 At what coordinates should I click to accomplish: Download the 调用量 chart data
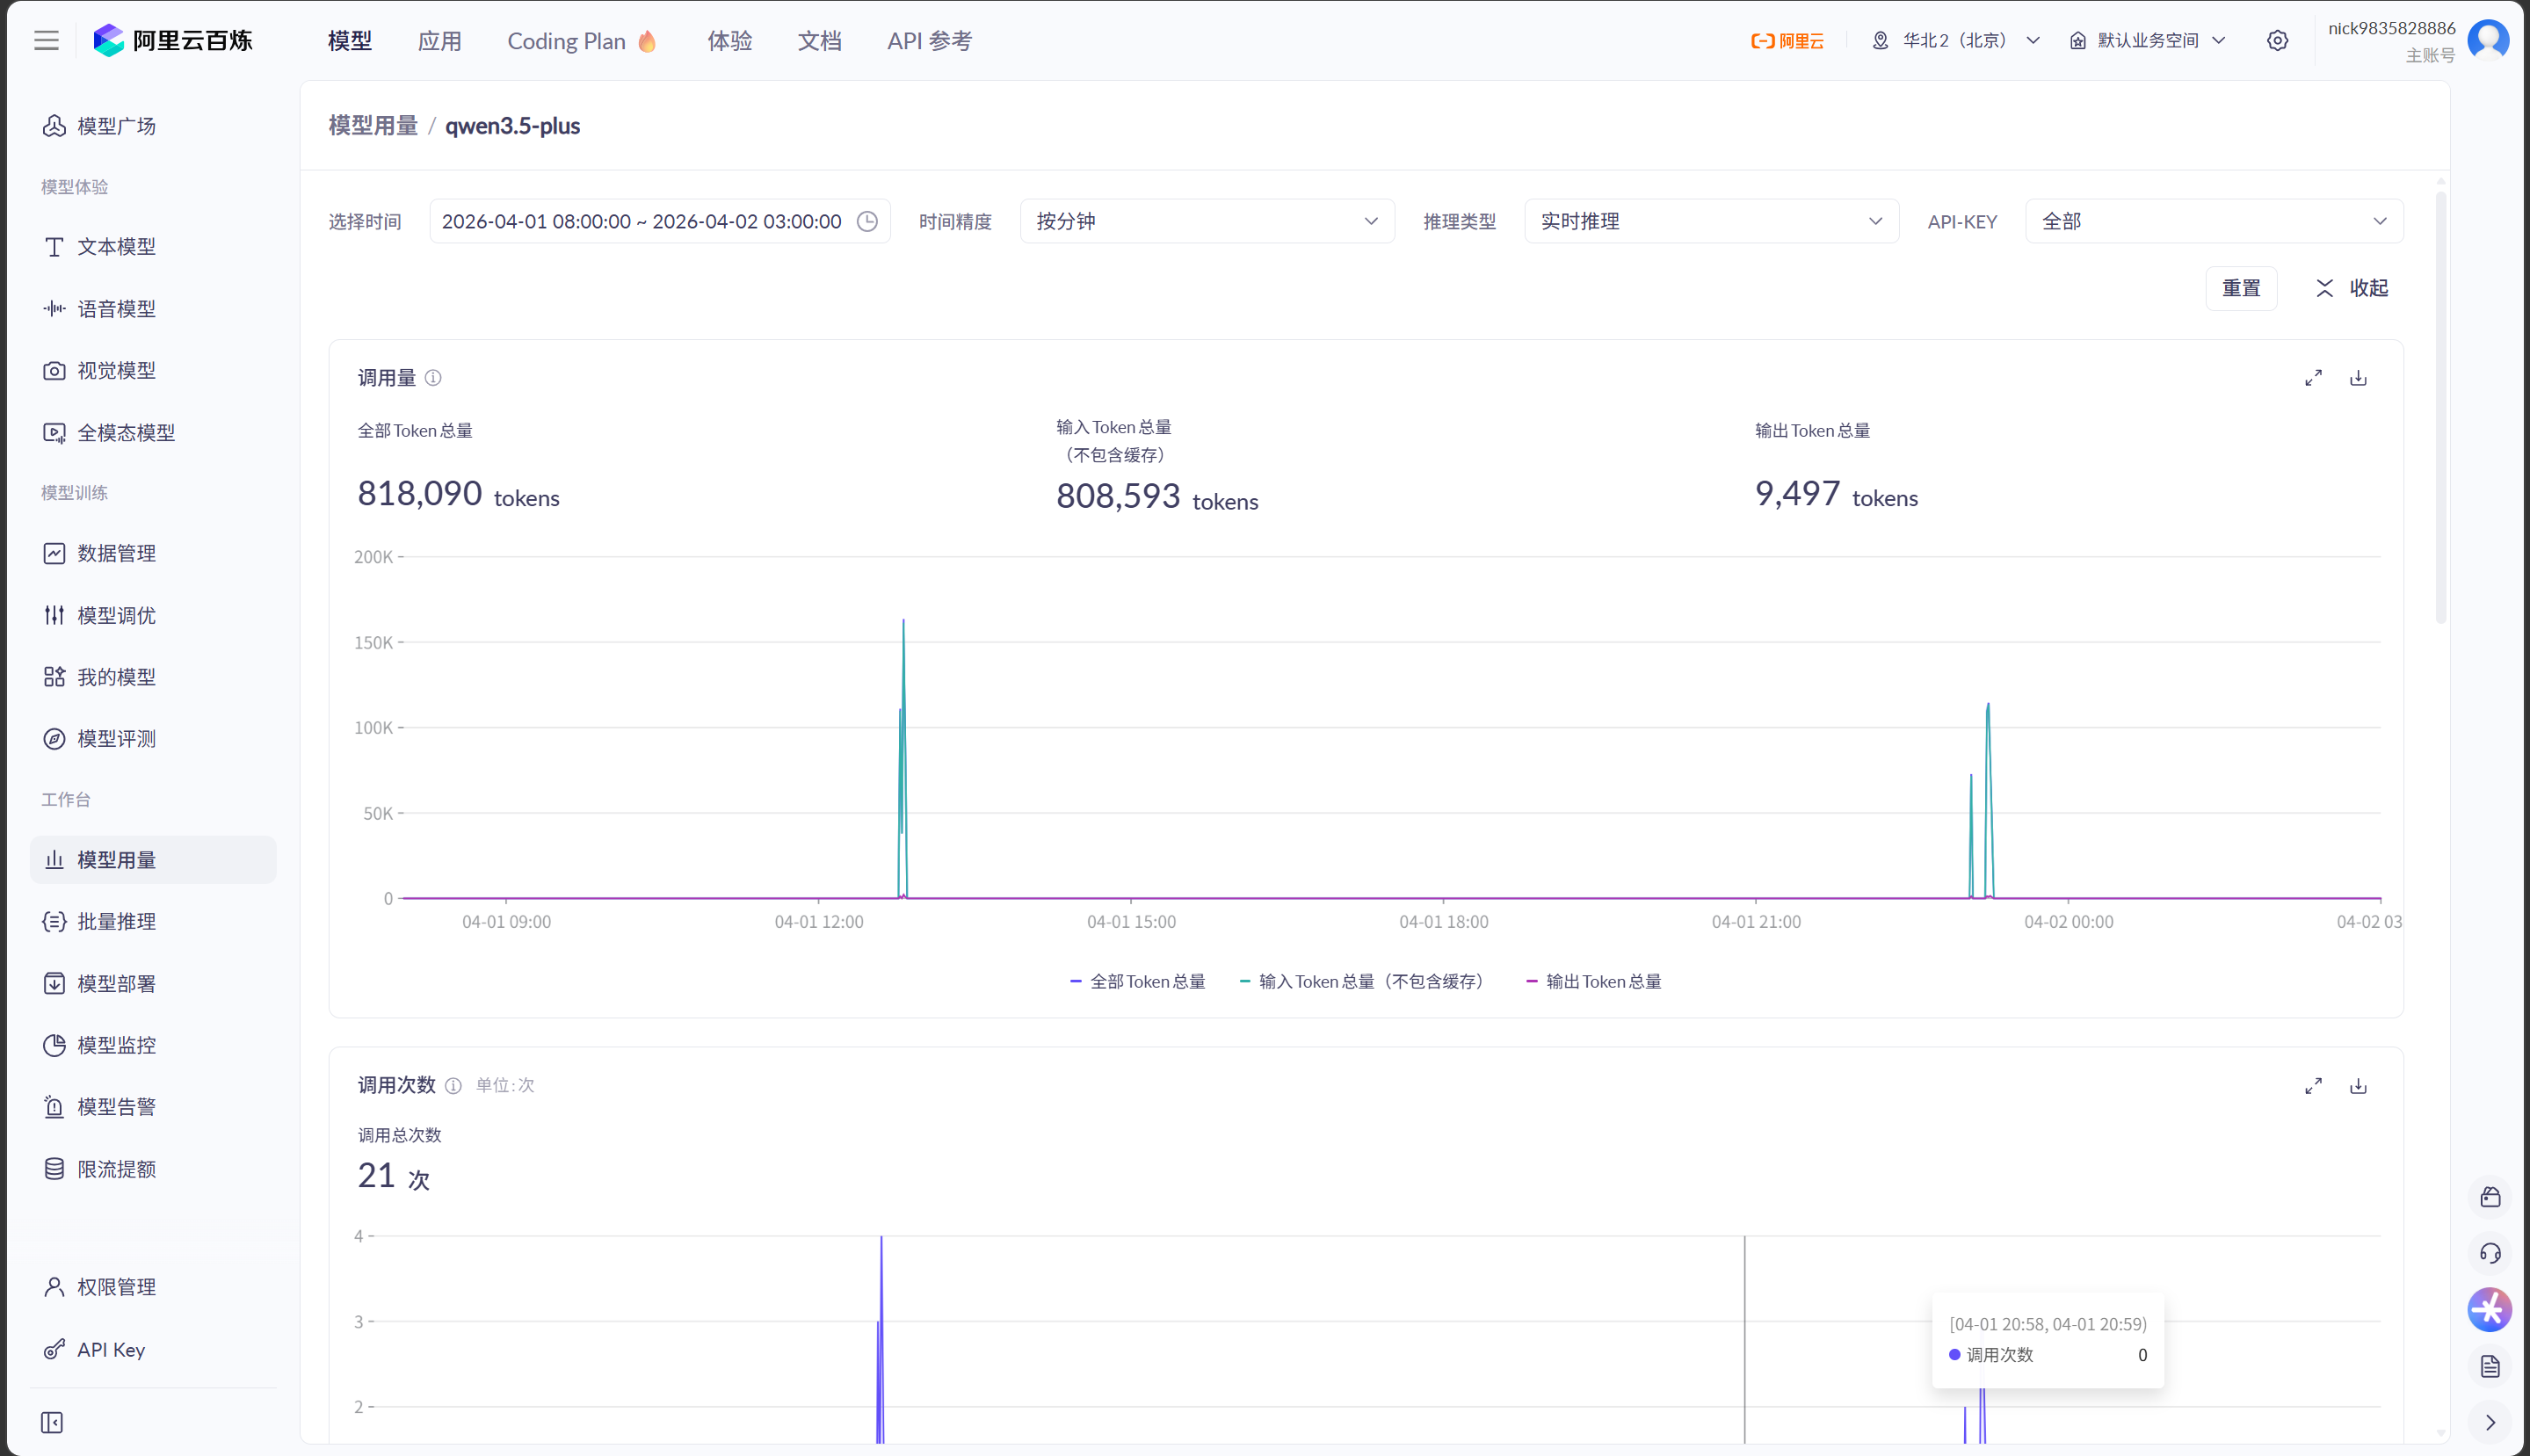(x=2358, y=378)
